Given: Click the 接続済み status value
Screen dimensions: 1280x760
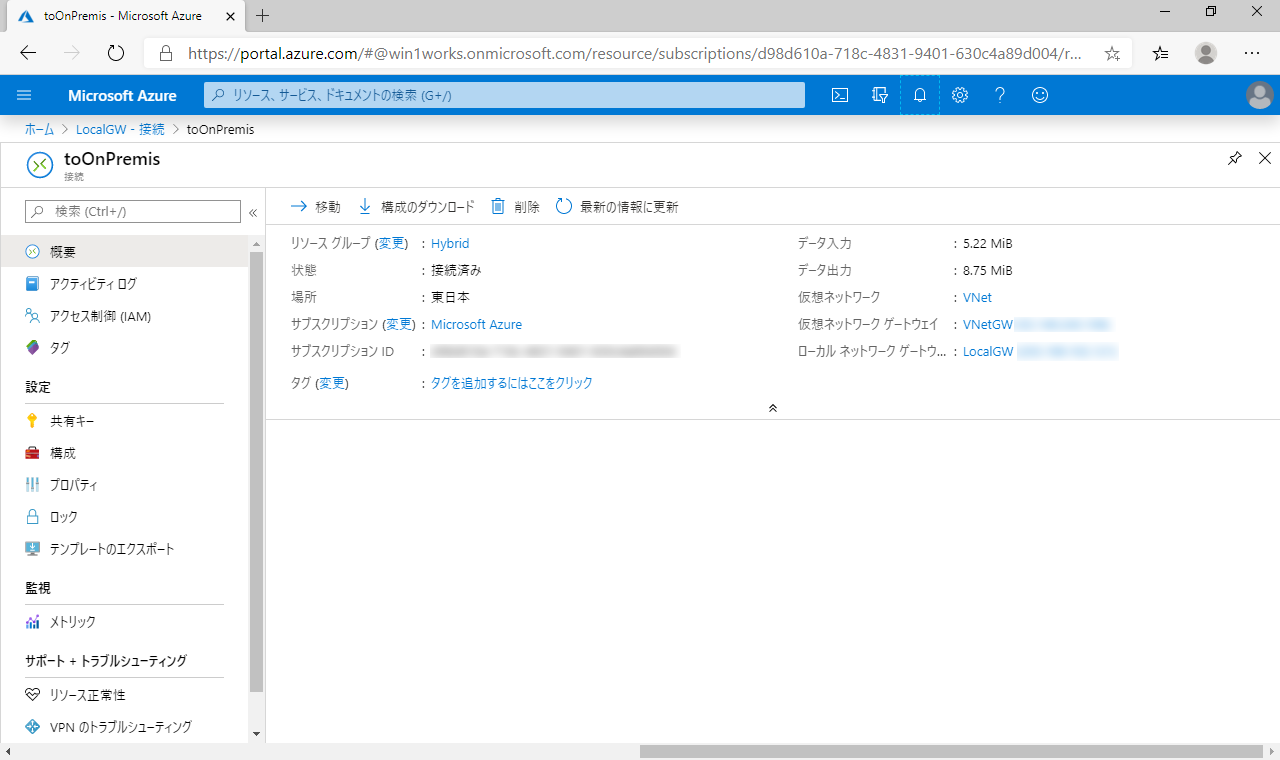Looking at the screenshot, I should (x=456, y=270).
